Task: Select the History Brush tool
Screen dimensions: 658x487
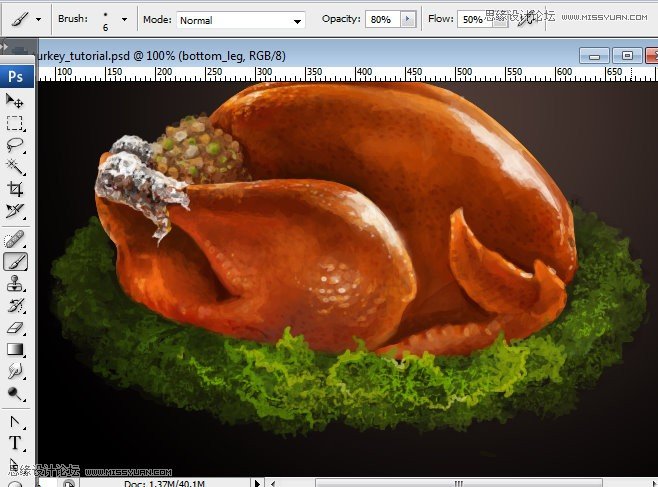Action: 15,305
